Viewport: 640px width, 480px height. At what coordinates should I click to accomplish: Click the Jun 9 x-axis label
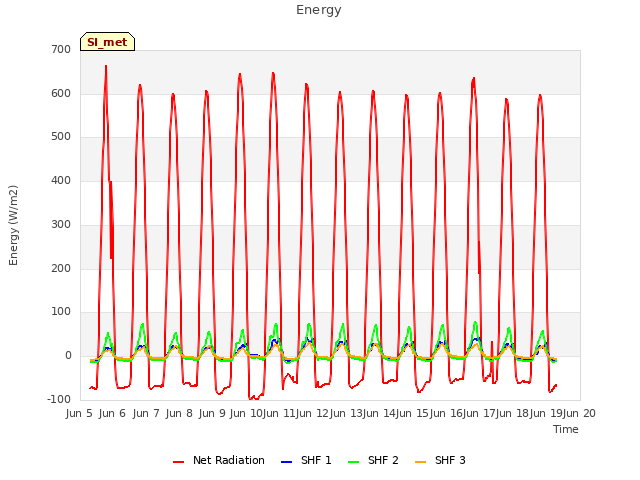[212, 413]
